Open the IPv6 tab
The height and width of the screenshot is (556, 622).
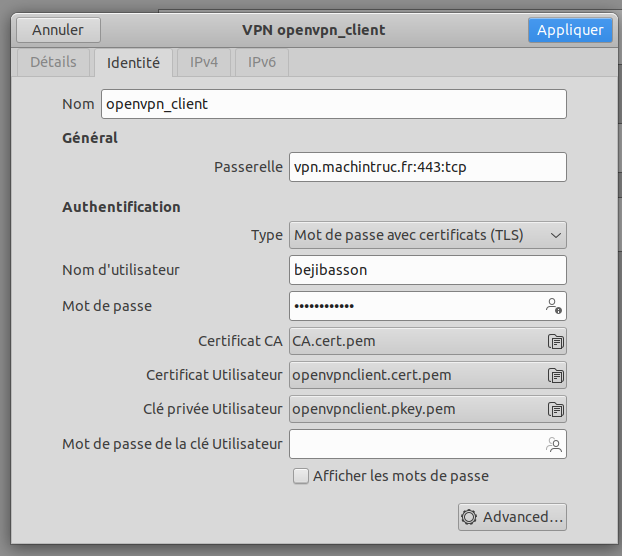click(262, 62)
